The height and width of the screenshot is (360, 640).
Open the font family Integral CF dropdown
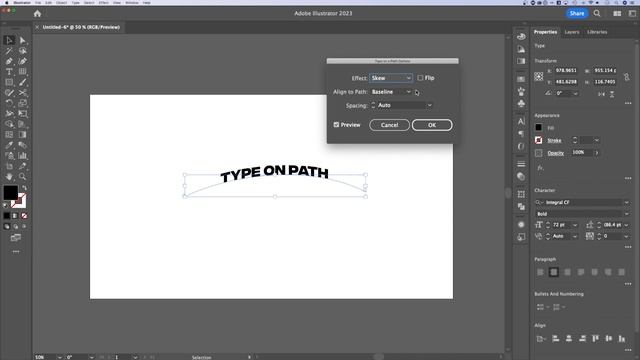pos(627,202)
